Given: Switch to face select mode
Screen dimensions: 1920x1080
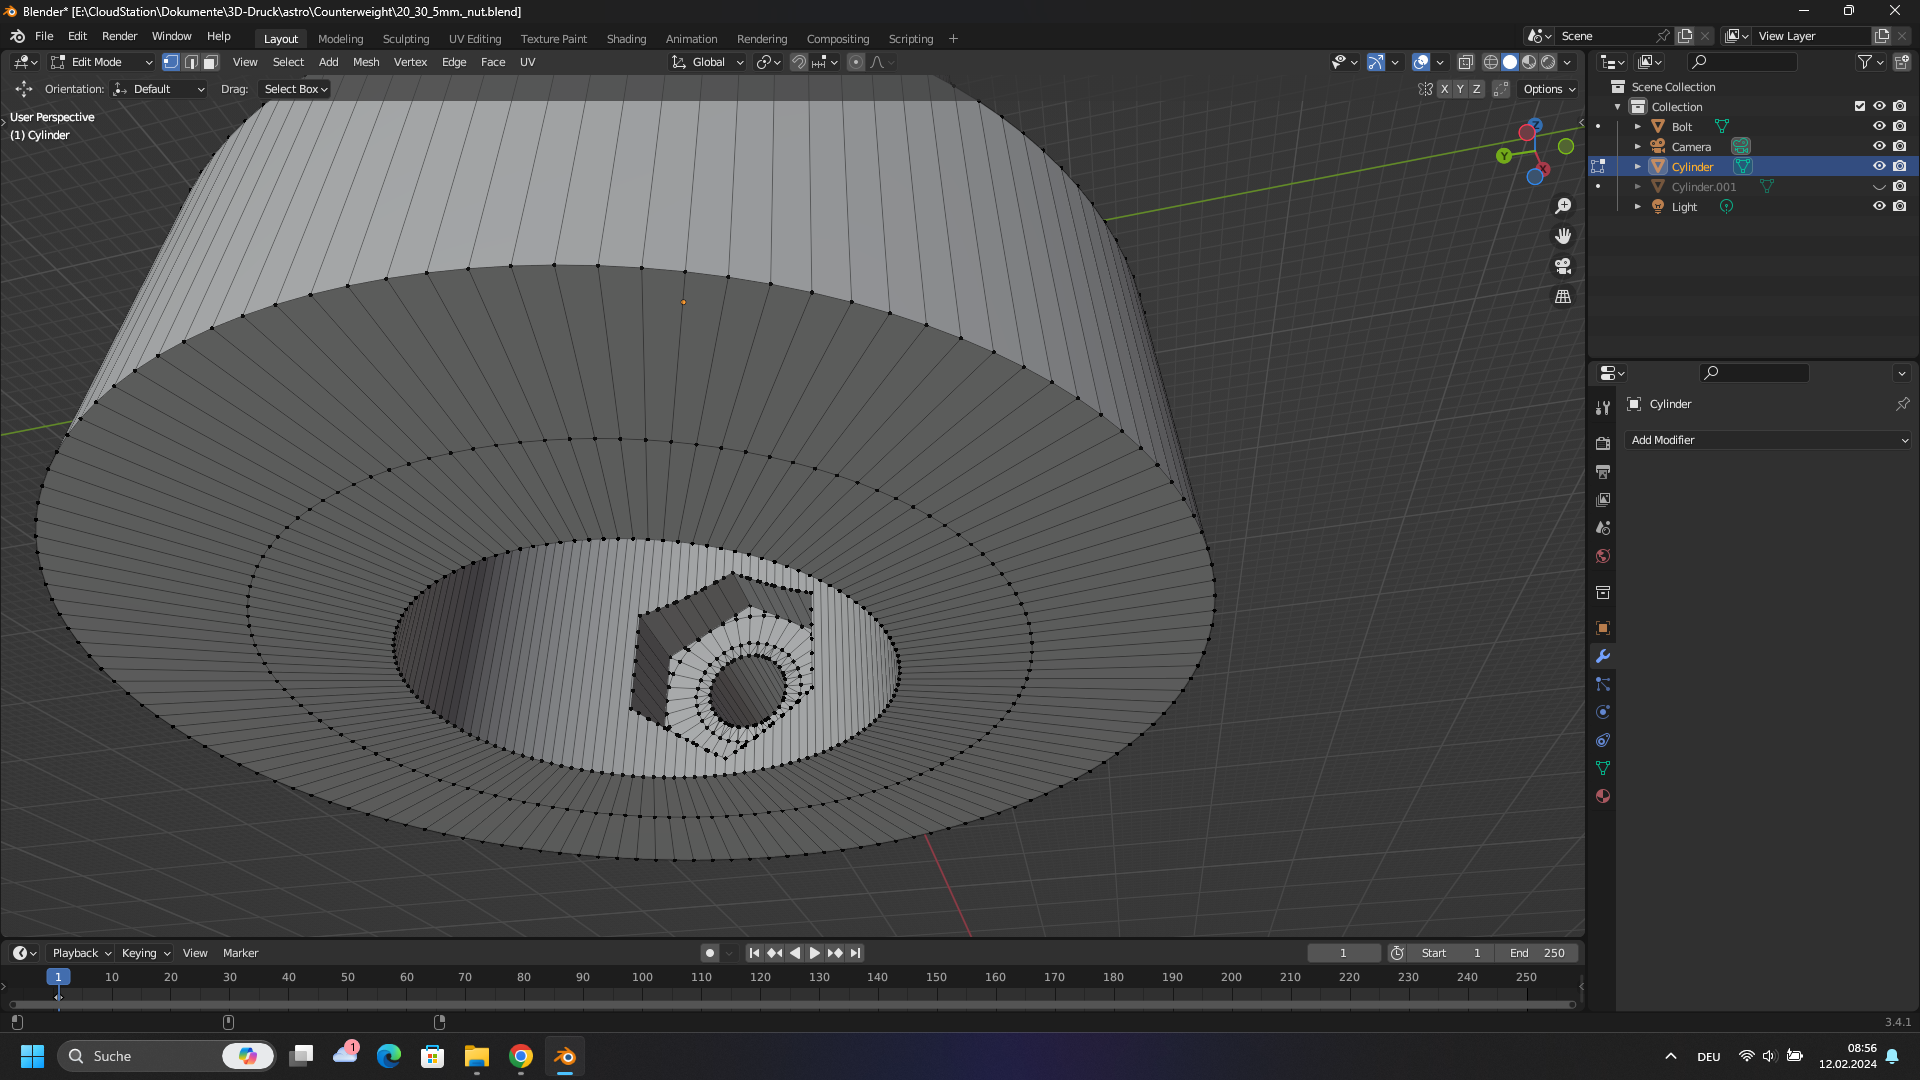Looking at the screenshot, I should (210, 62).
